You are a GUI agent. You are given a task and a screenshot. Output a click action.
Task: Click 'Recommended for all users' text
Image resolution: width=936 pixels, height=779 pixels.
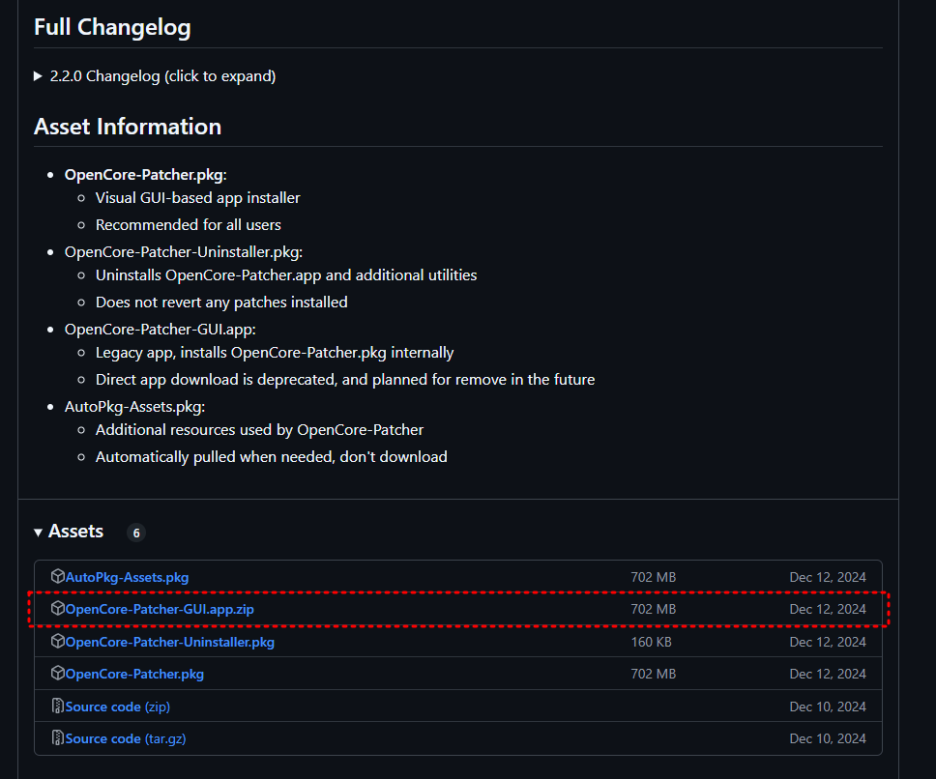coord(188,225)
